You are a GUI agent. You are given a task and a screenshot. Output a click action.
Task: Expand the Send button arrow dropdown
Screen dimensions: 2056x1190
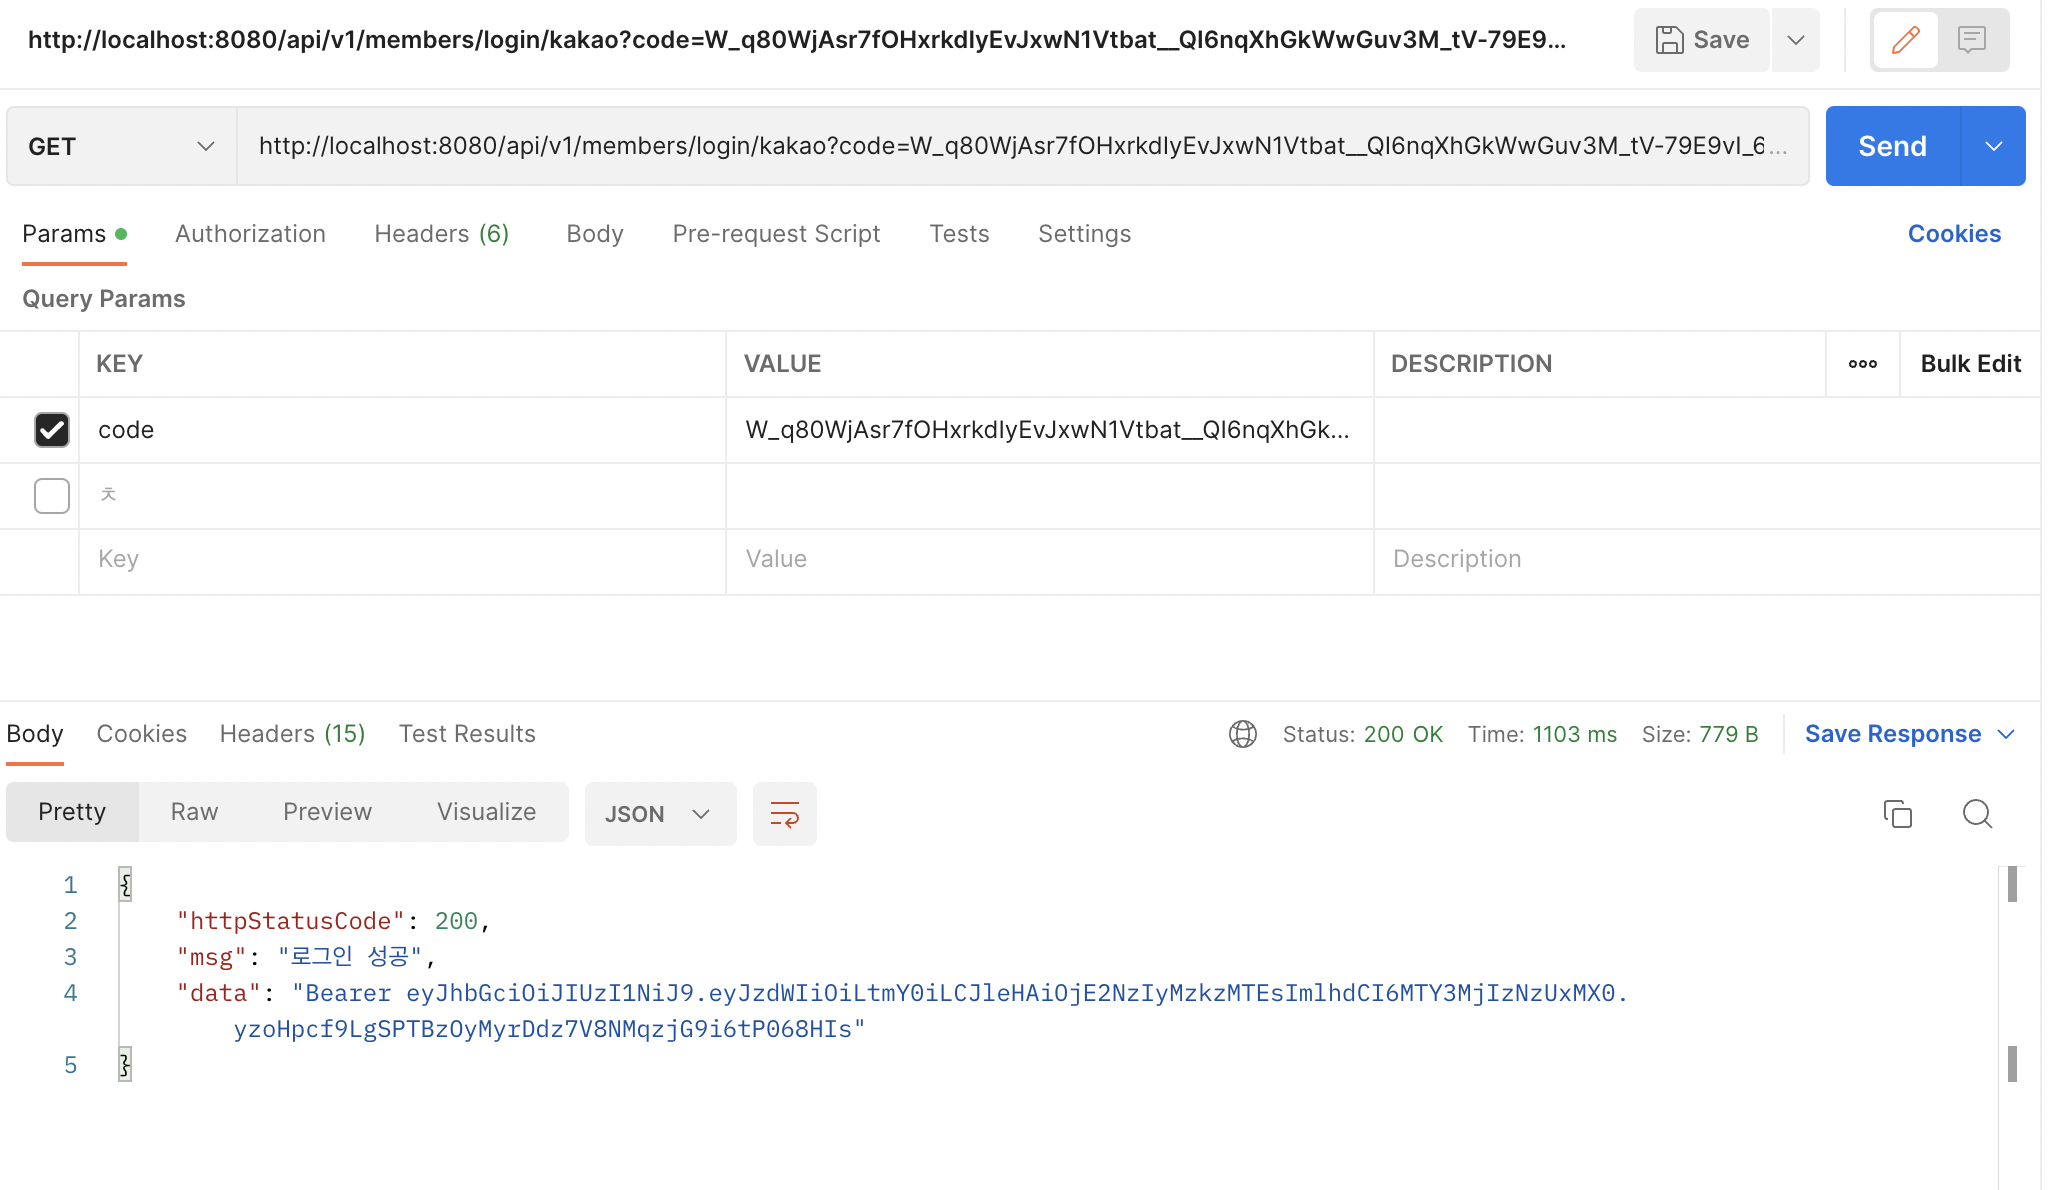coord(1994,146)
